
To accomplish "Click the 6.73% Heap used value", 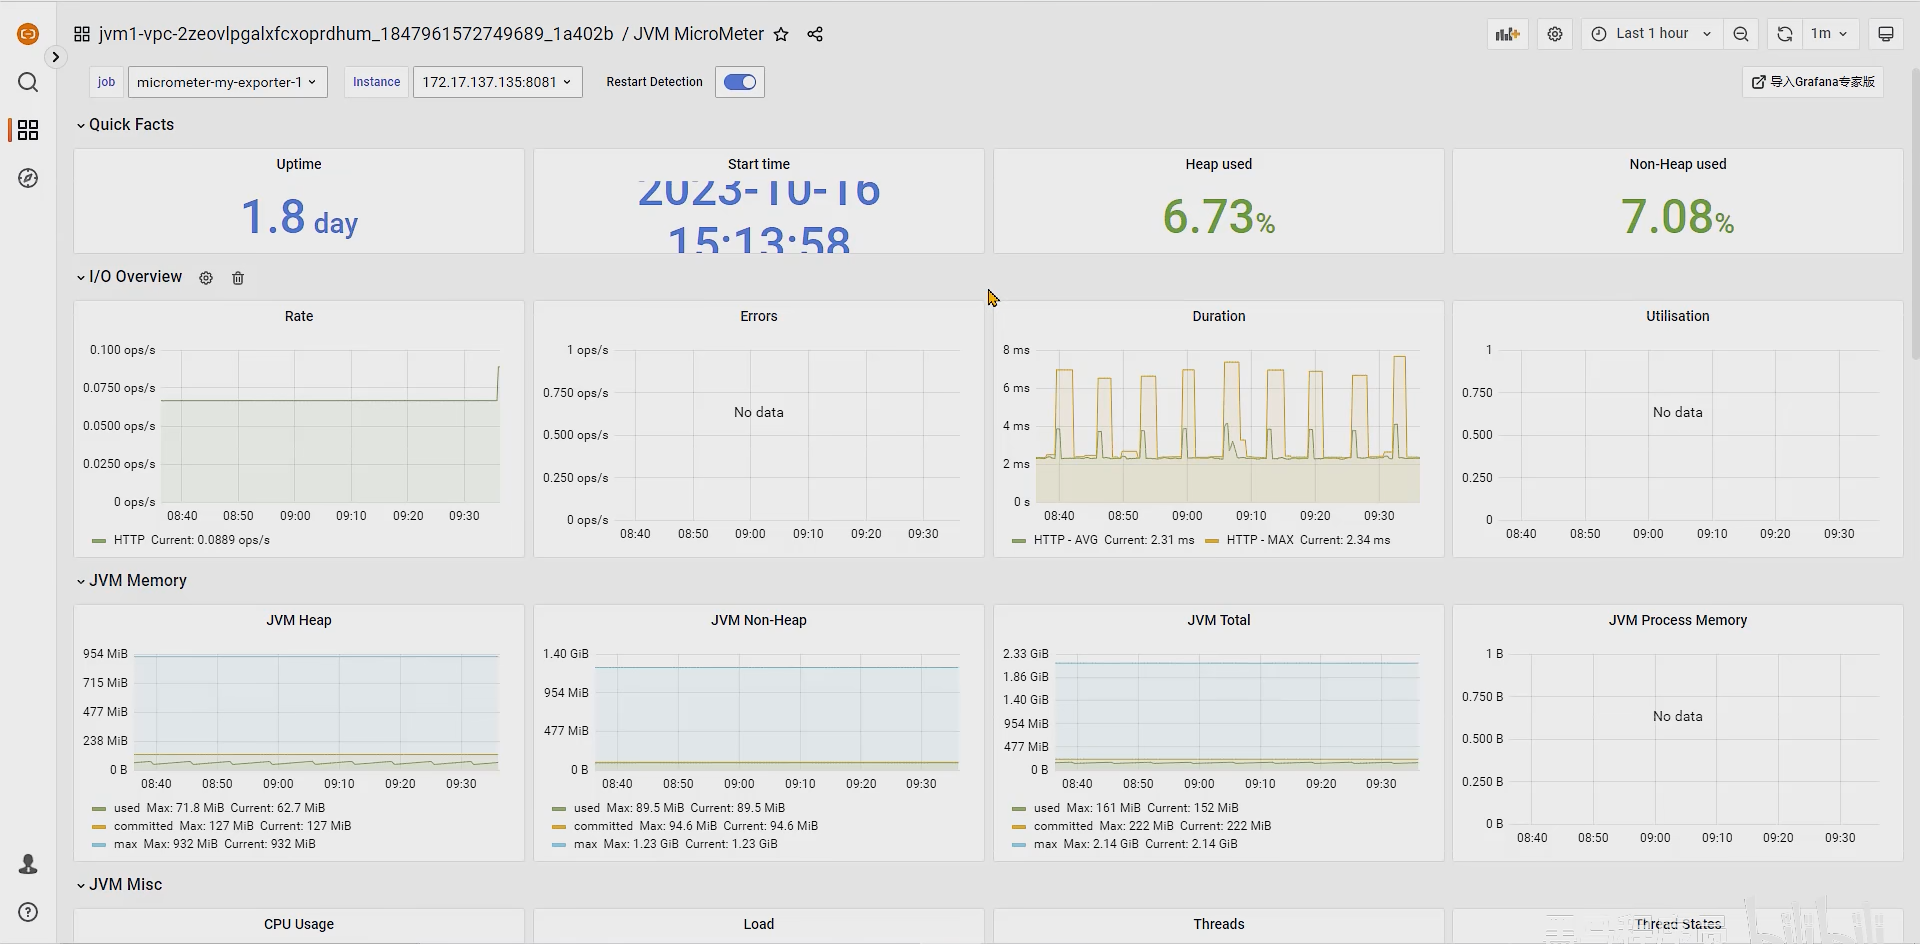I will click(1219, 217).
